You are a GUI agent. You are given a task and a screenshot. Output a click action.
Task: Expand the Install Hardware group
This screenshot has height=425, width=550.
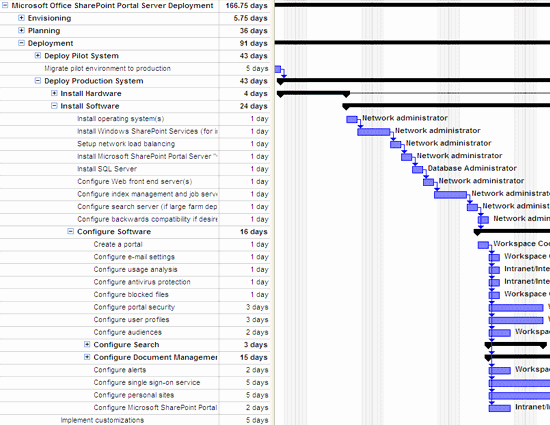54,93
